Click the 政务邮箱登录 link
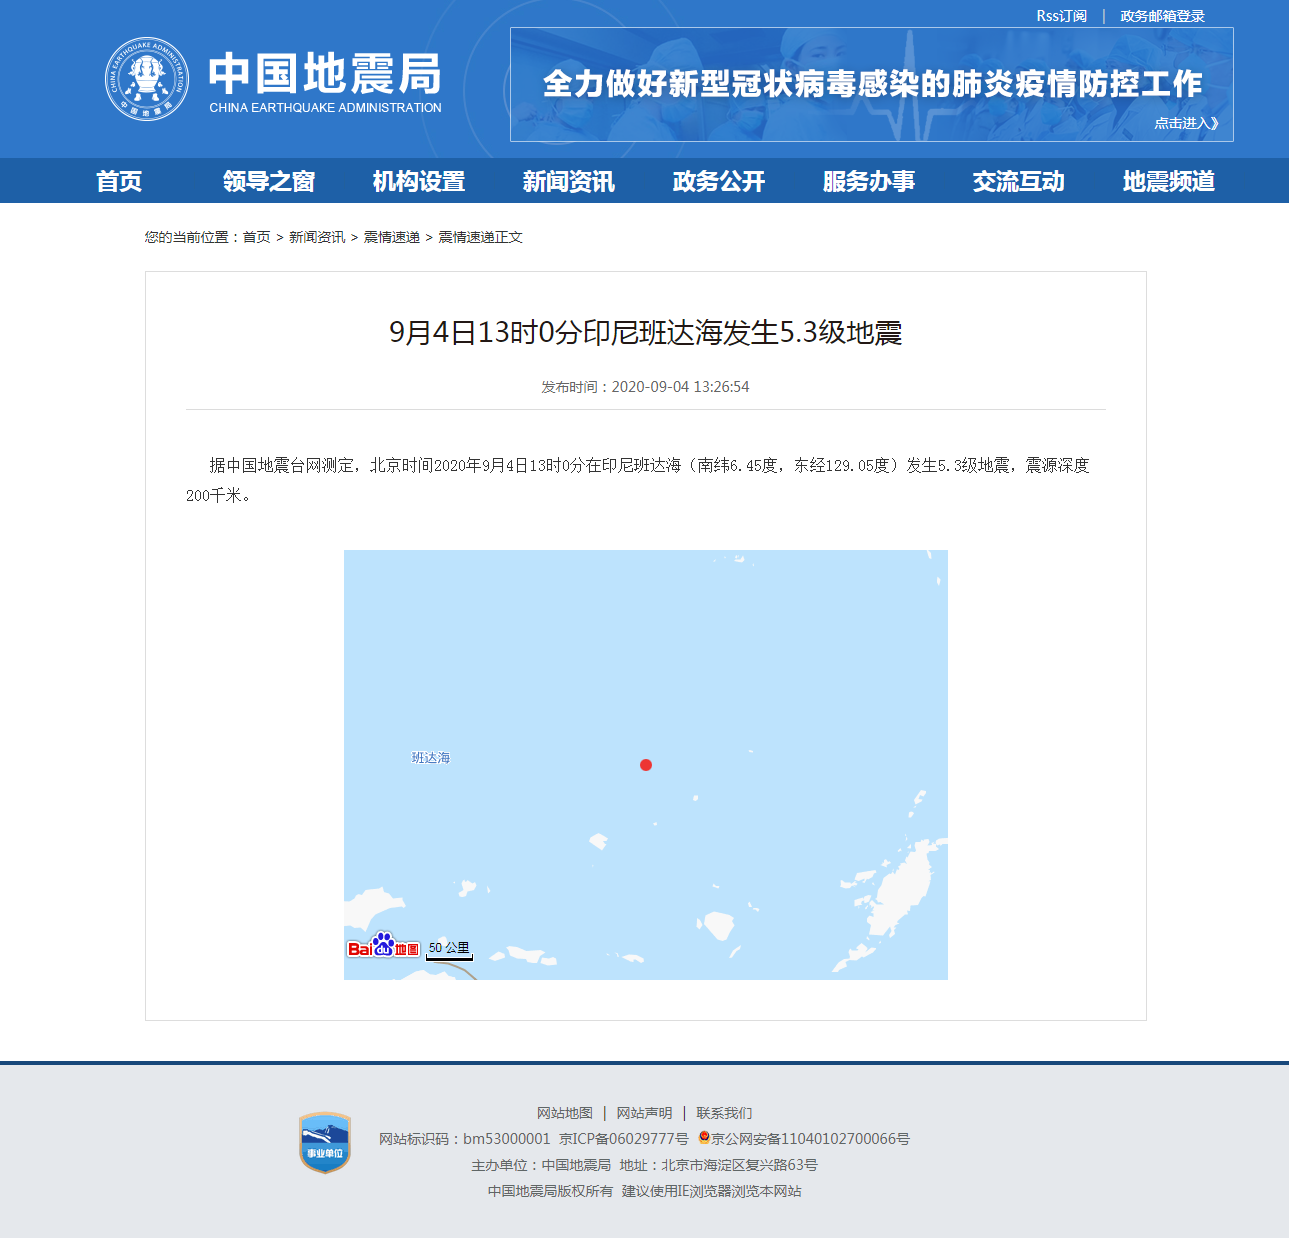Screen dimensions: 1289x1238 [1160, 14]
